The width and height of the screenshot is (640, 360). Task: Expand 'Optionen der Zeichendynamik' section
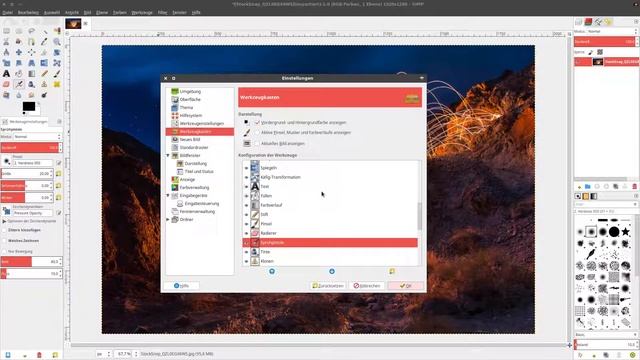click(4, 221)
